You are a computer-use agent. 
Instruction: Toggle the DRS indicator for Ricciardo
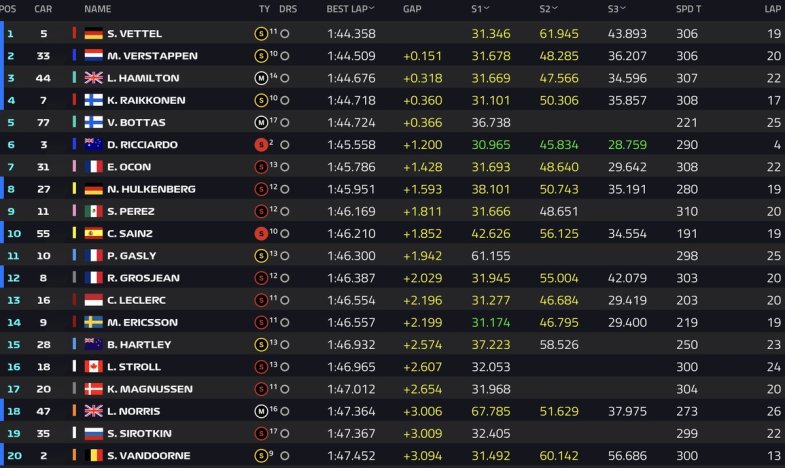tap(285, 145)
